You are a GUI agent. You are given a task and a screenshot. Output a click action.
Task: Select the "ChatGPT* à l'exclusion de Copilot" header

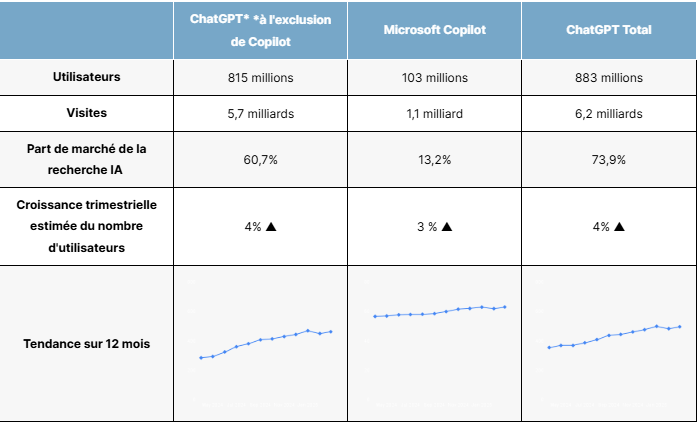(x=260, y=30)
